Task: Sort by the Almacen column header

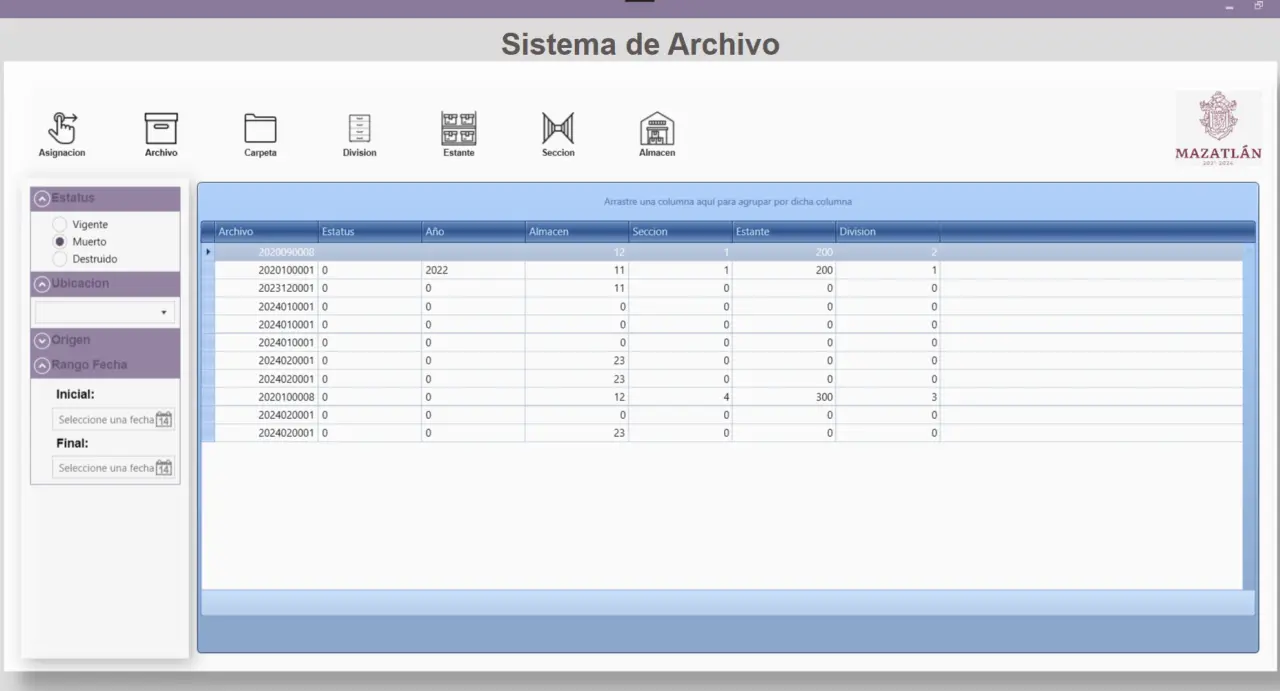Action: coord(575,232)
